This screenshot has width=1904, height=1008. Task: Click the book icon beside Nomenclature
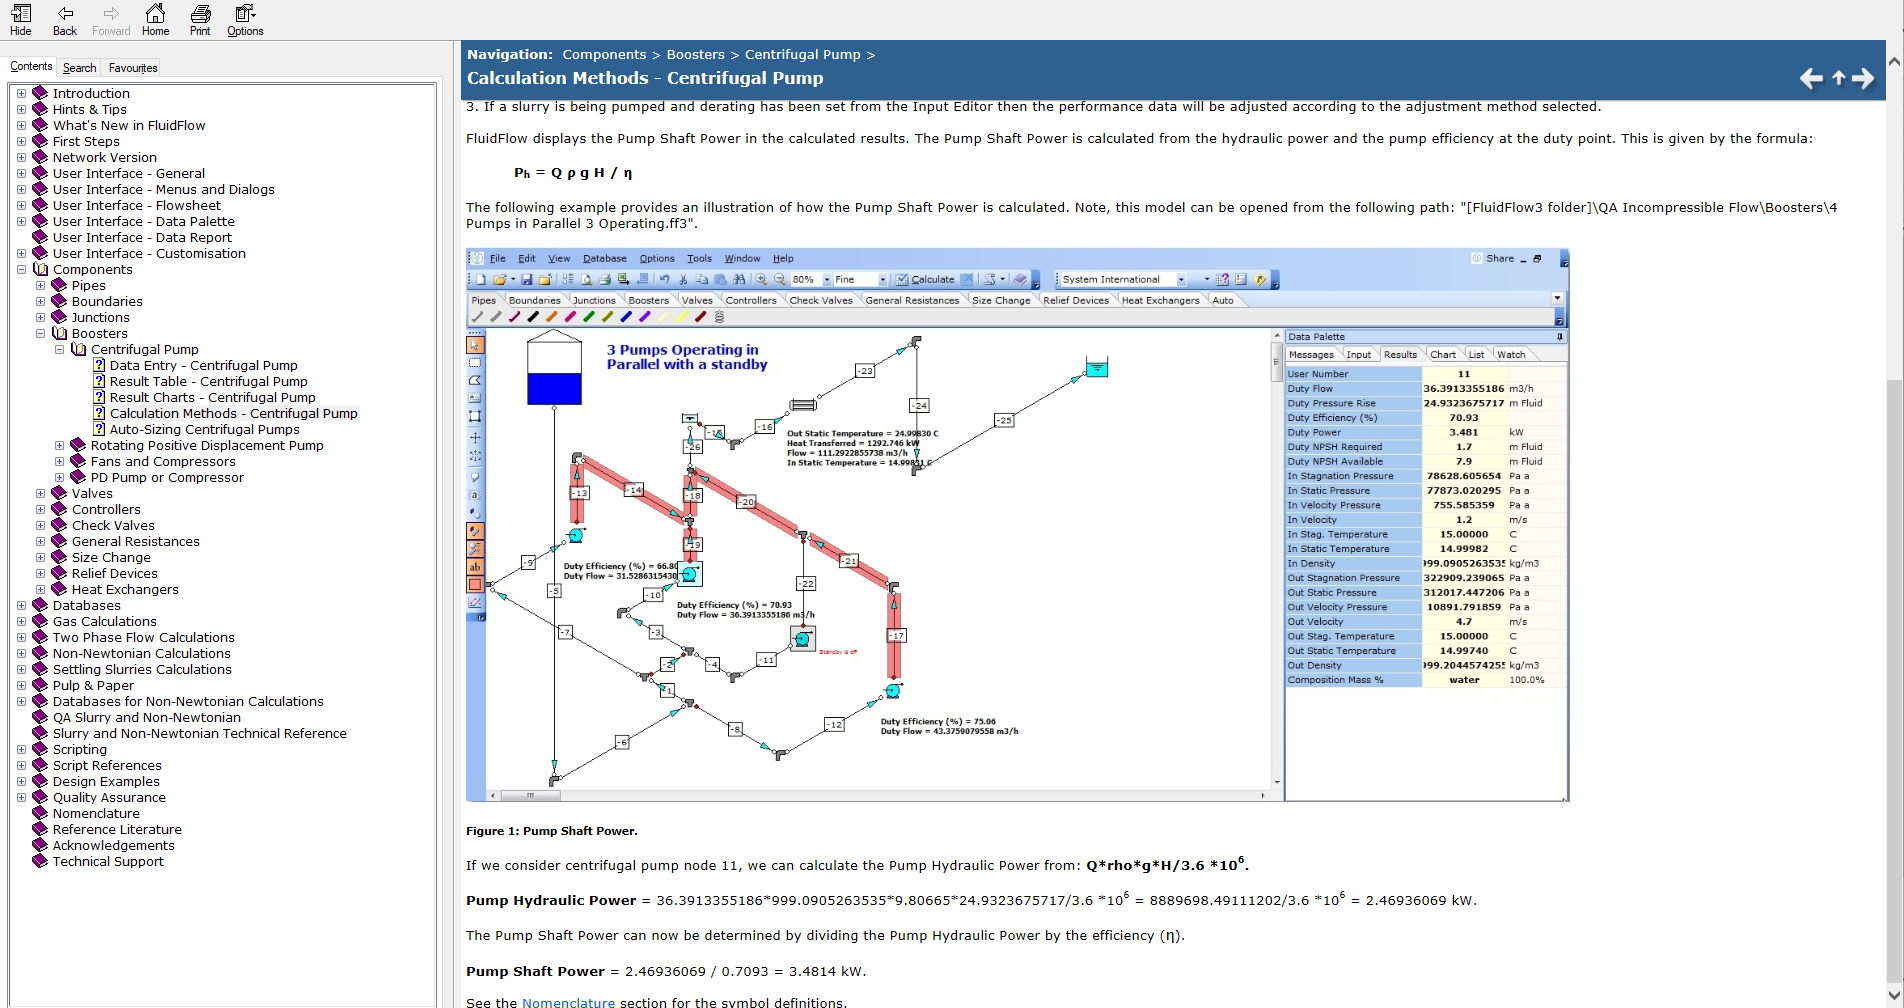[x=40, y=814]
